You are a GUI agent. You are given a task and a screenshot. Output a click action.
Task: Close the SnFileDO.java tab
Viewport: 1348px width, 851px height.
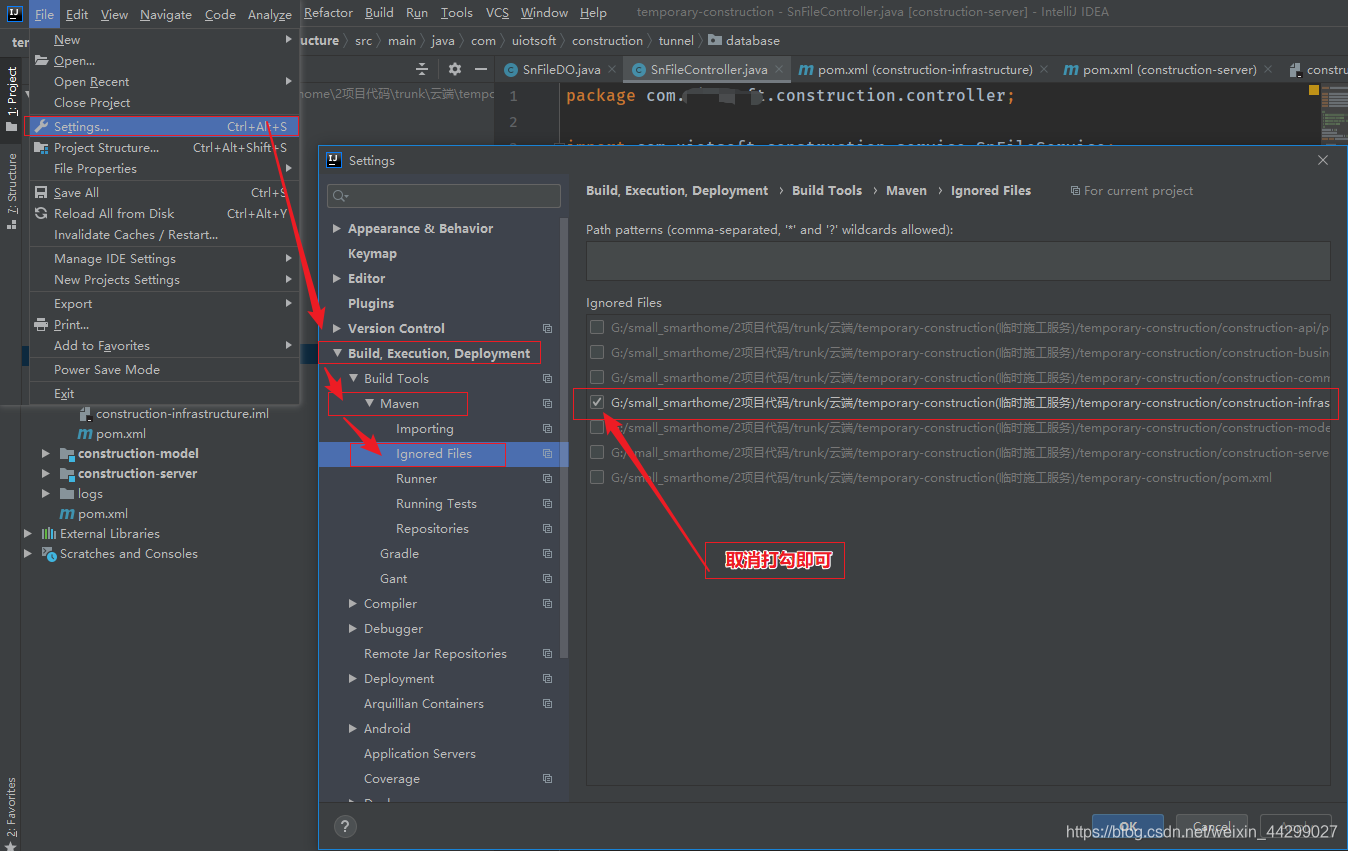coord(611,70)
